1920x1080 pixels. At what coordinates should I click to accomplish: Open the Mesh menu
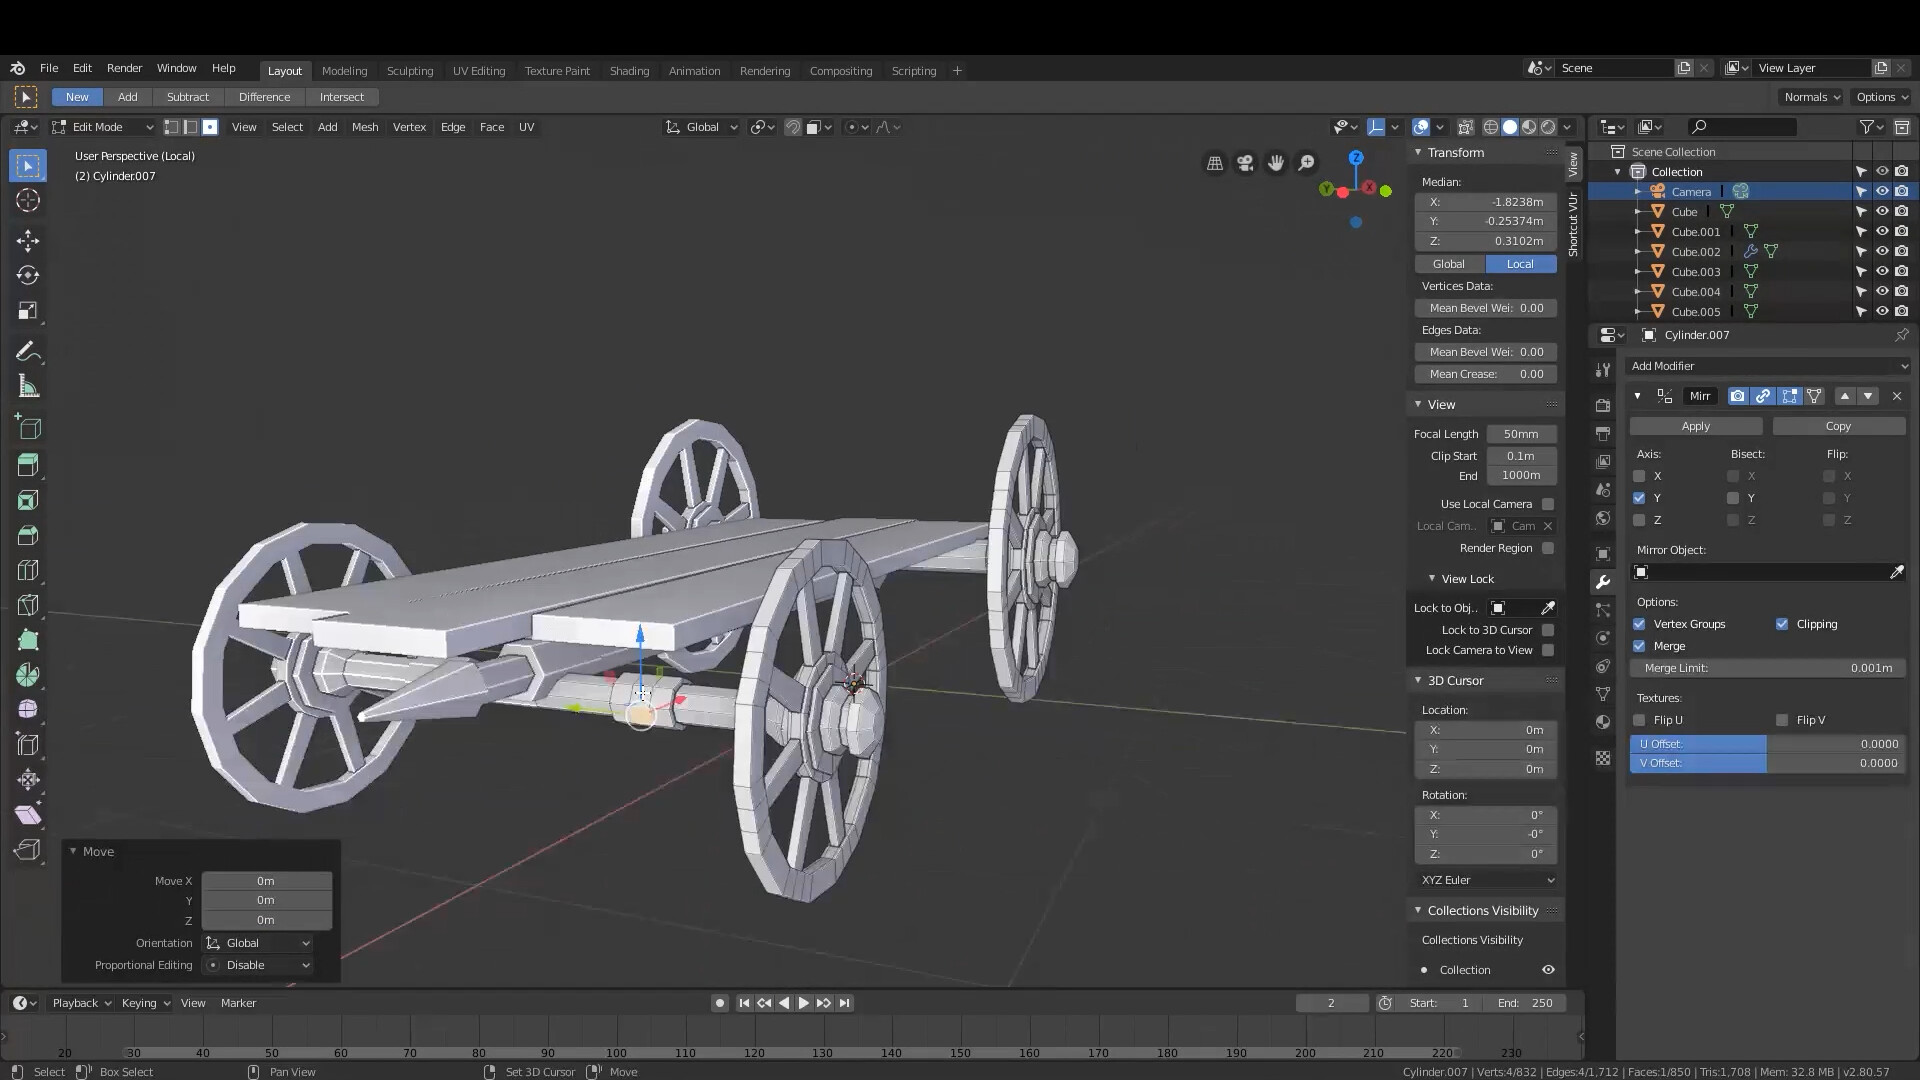point(365,127)
